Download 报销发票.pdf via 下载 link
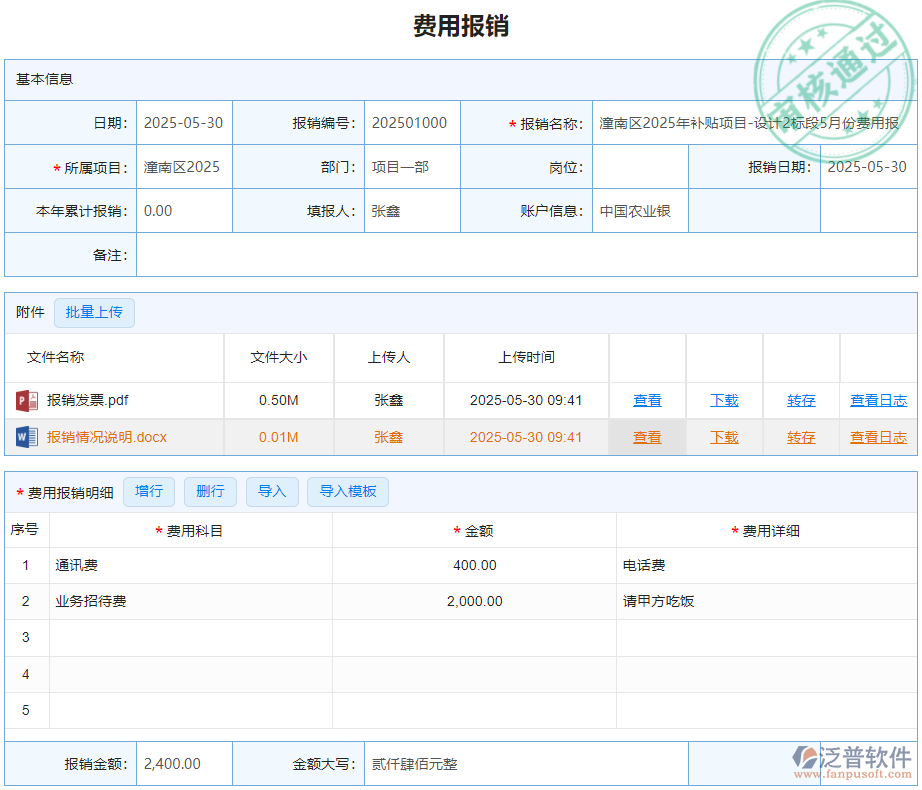The width and height of the screenshot is (922, 790). [724, 400]
